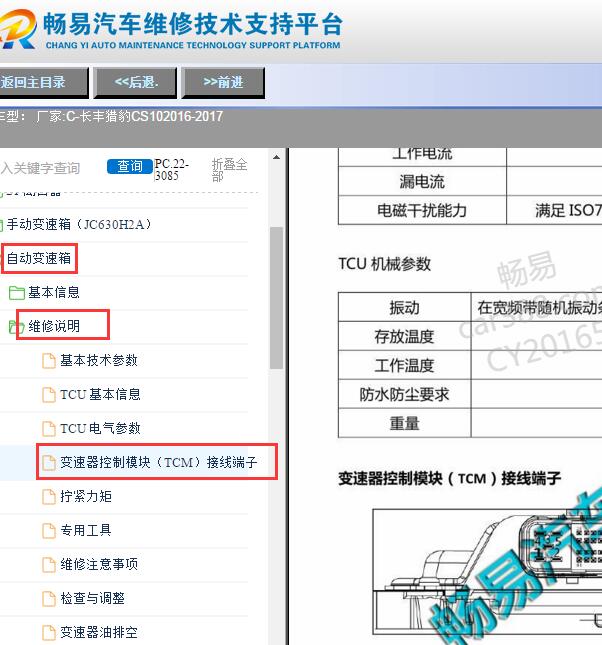Open the 拧紧力矩 document

[x=86, y=496]
